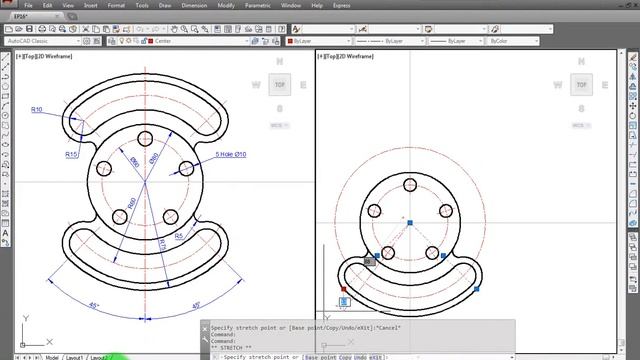640x360 pixels.
Task: Select the Multiline Text A tool
Action: (x=5, y=233)
